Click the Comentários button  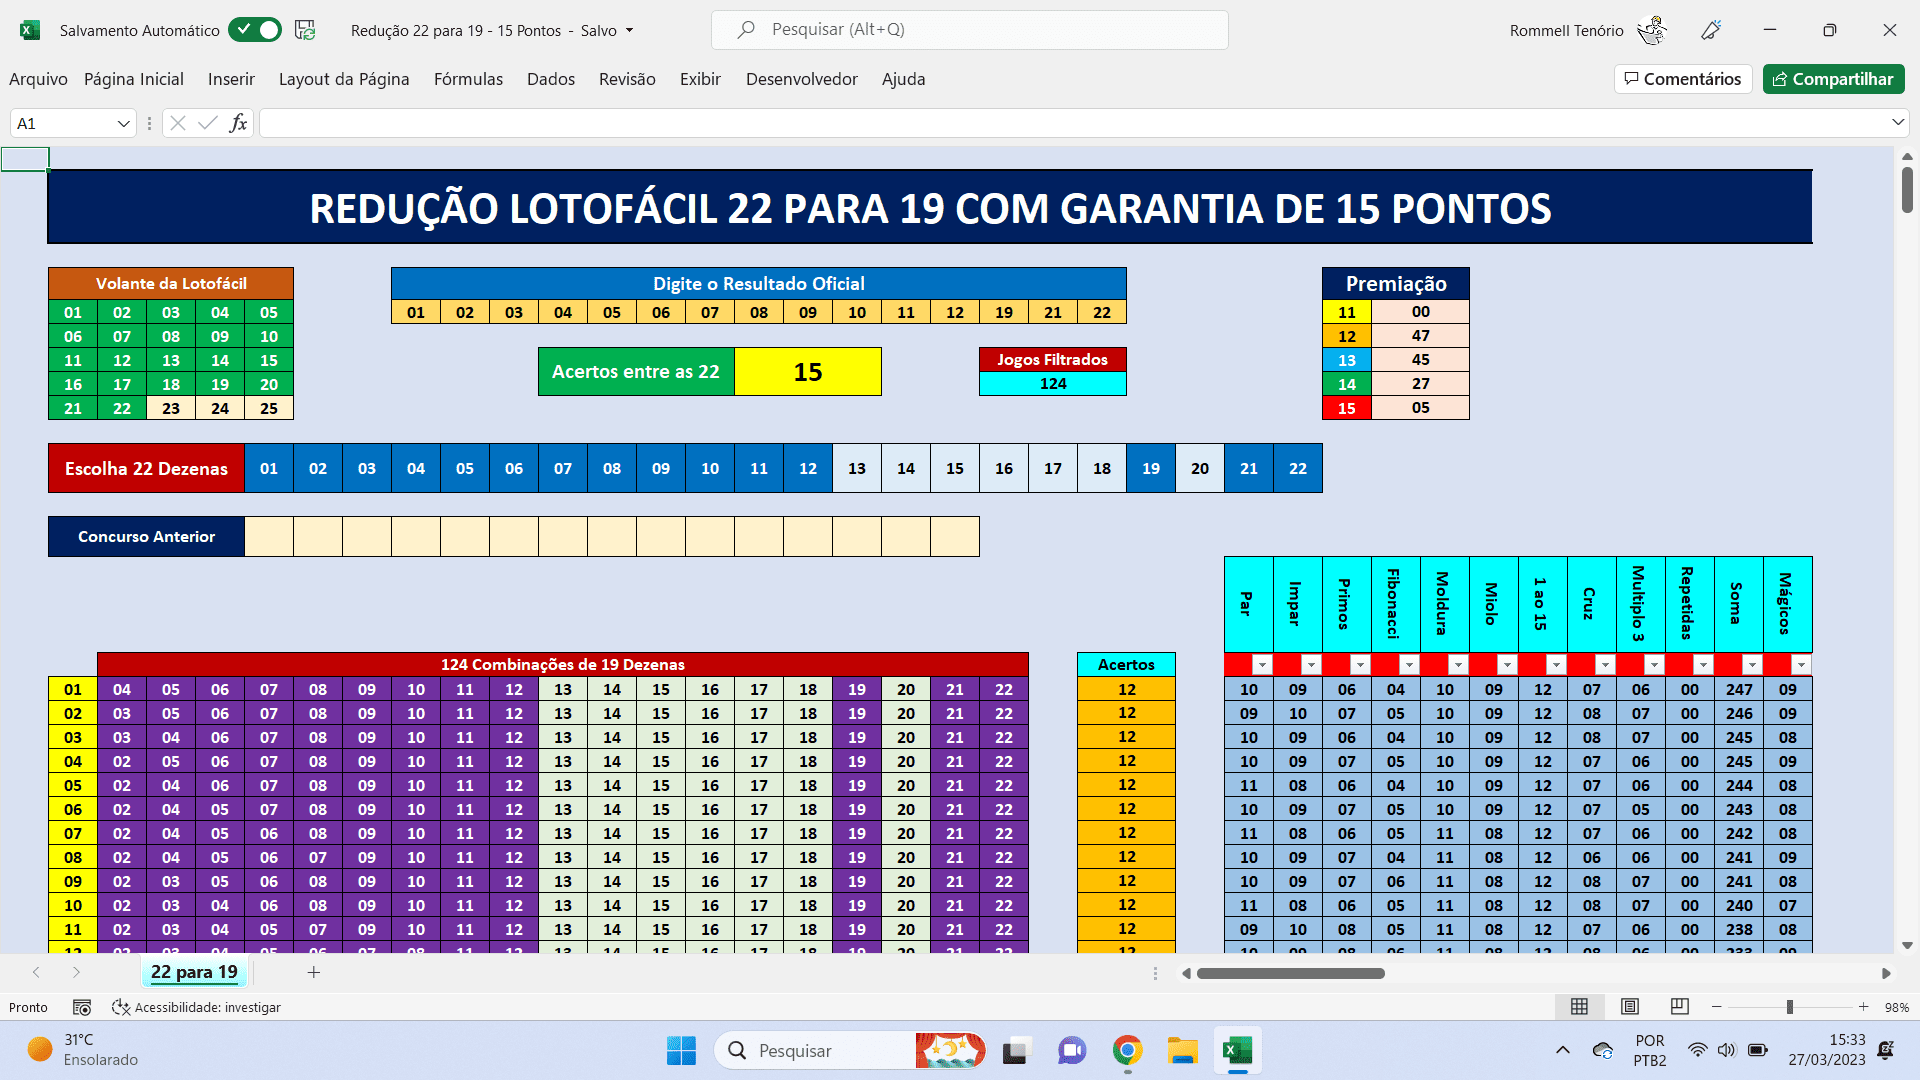coord(1683,79)
